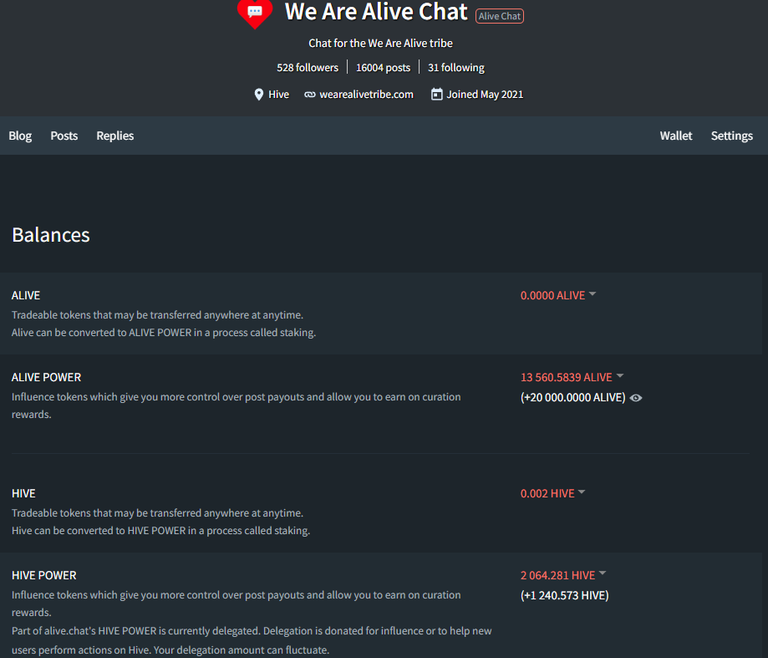Open the Posts tab

[x=64, y=136]
